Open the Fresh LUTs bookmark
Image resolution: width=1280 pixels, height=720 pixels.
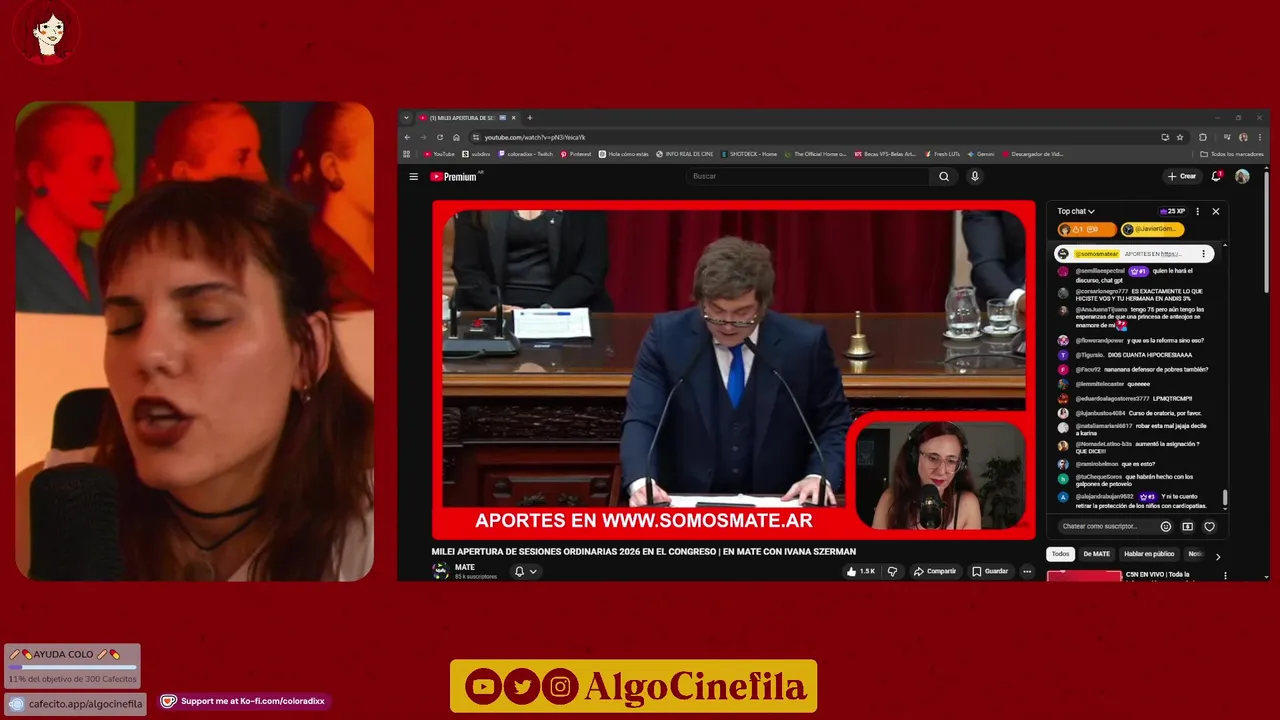(943, 154)
